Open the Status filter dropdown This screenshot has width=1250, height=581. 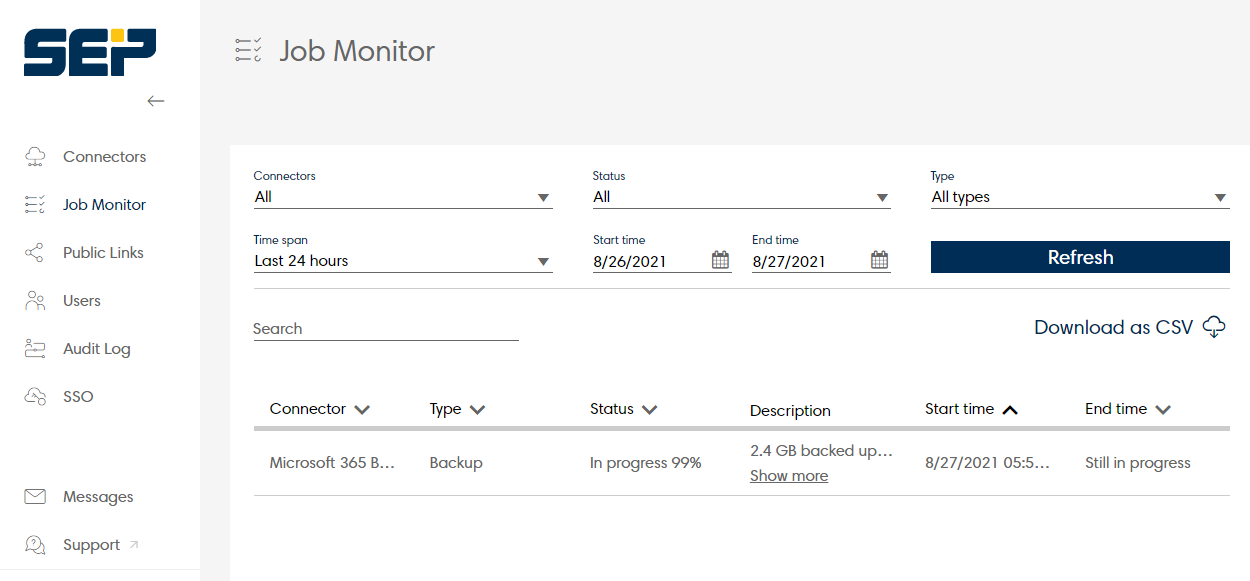741,197
